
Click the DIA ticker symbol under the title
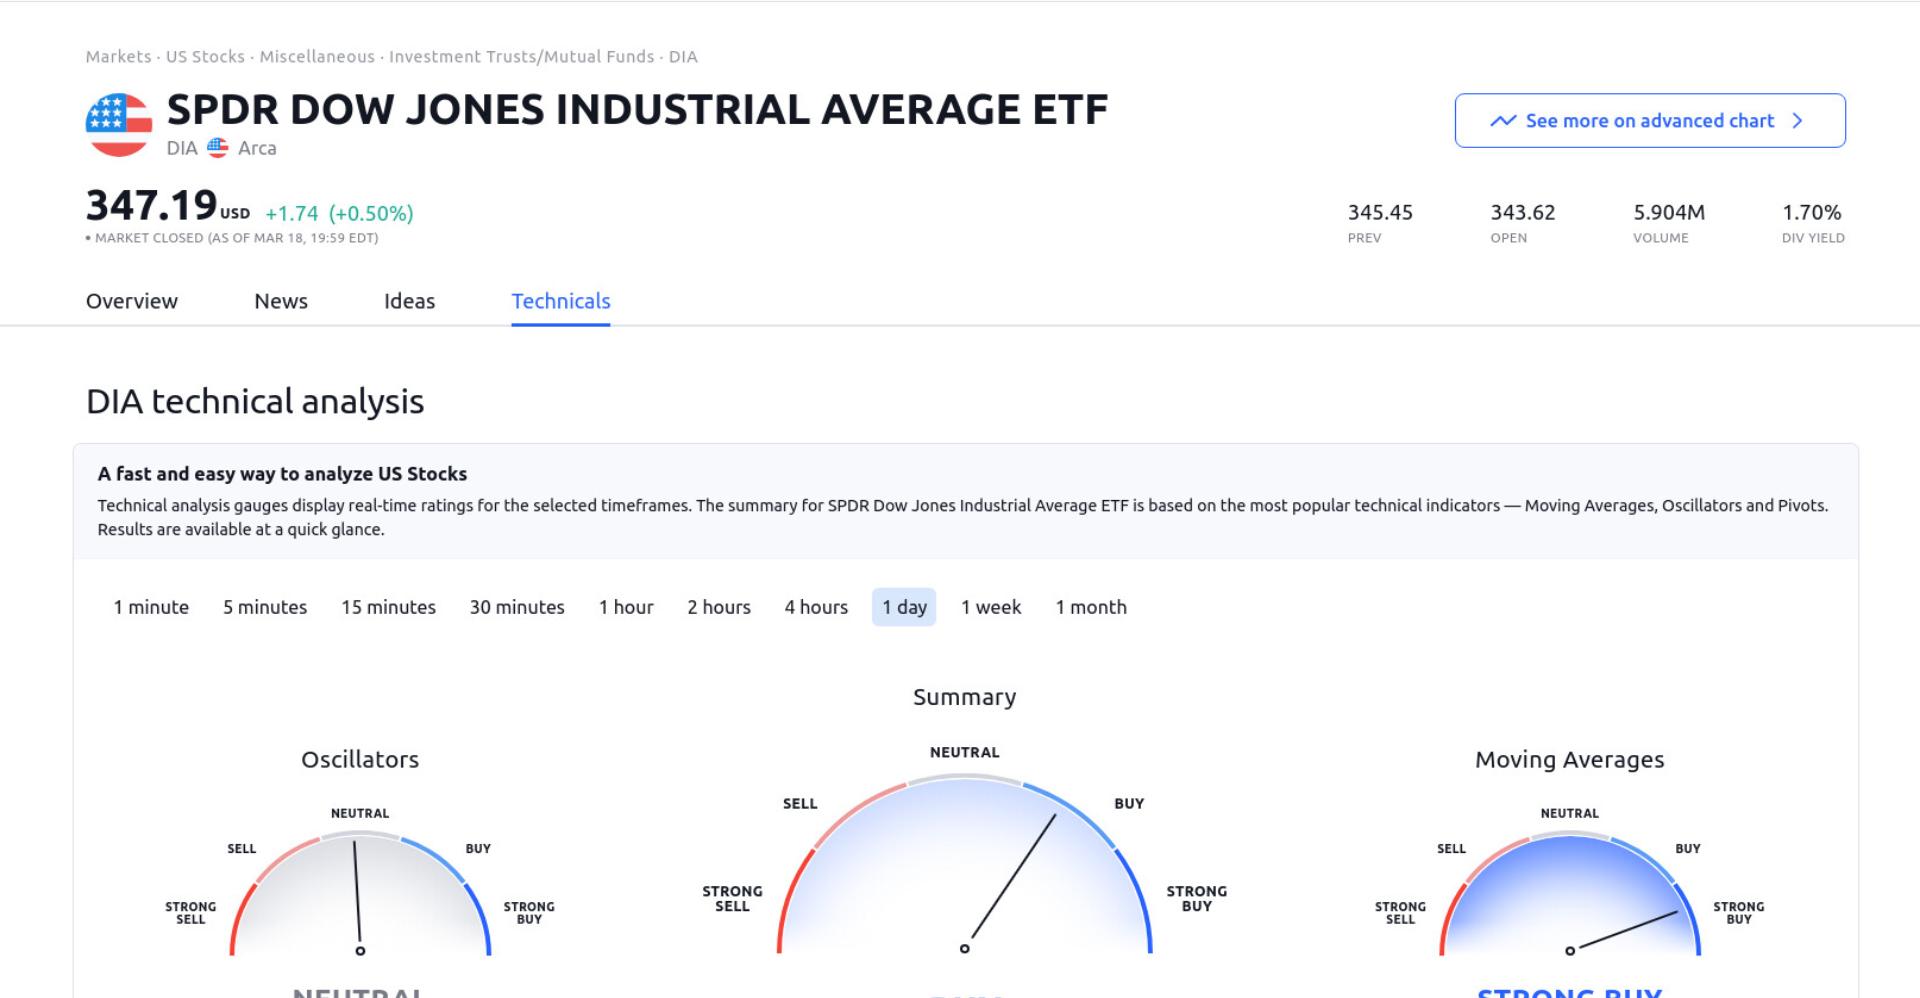182,148
